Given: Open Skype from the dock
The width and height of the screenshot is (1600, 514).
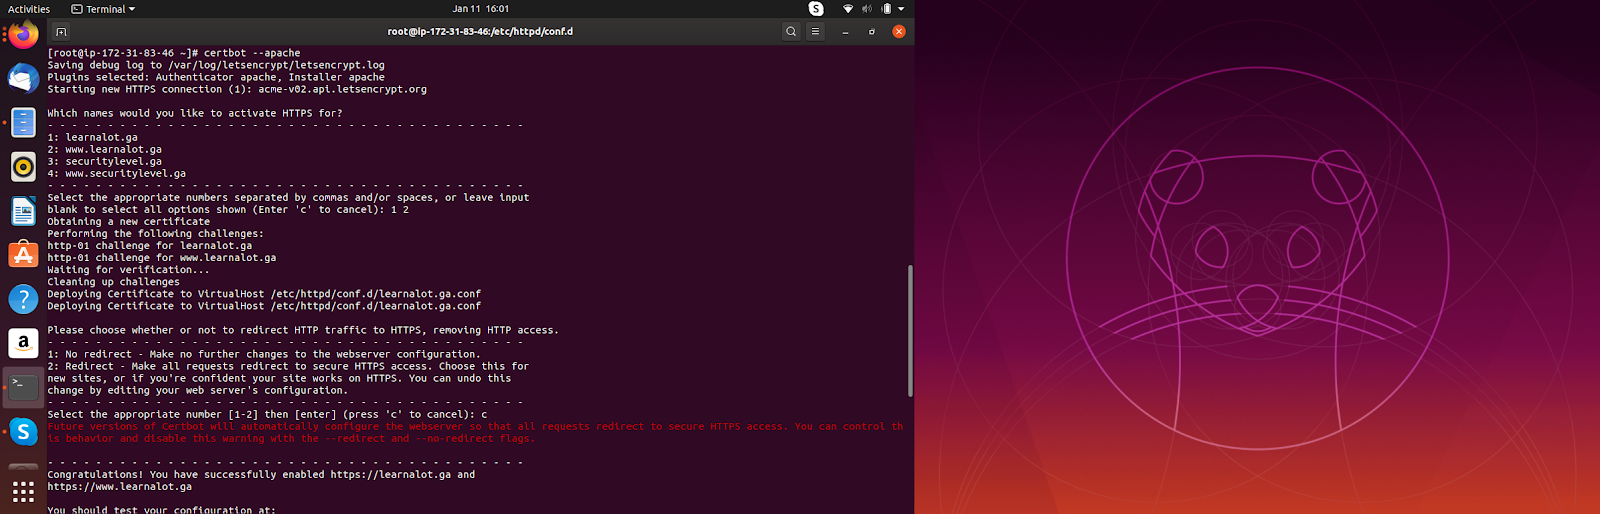Looking at the screenshot, I should [23, 431].
